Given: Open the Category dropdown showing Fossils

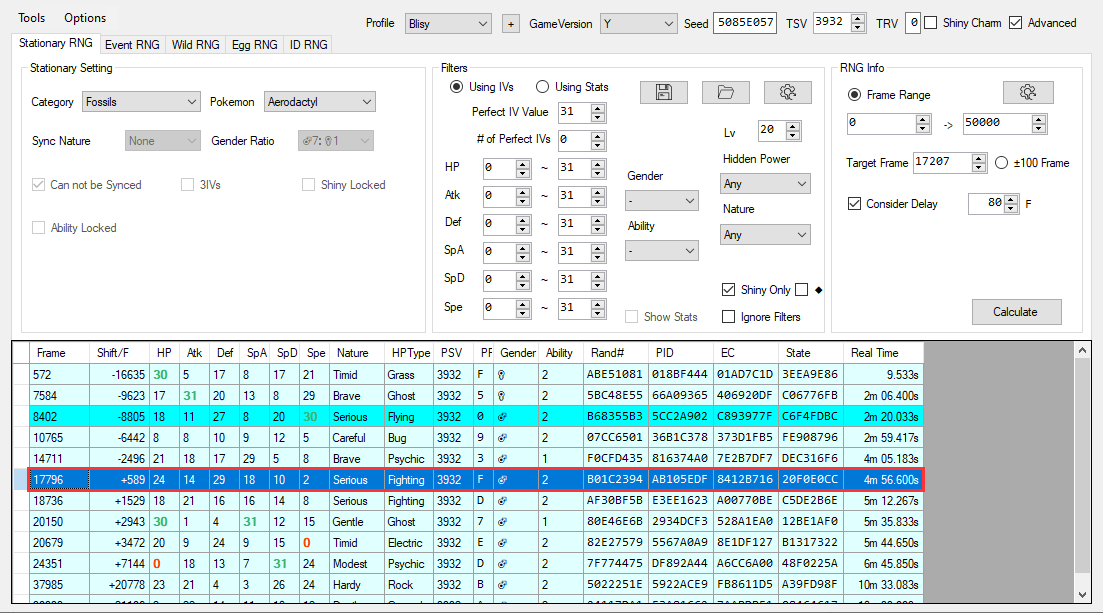Looking at the screenshot, I should [141, 102].
